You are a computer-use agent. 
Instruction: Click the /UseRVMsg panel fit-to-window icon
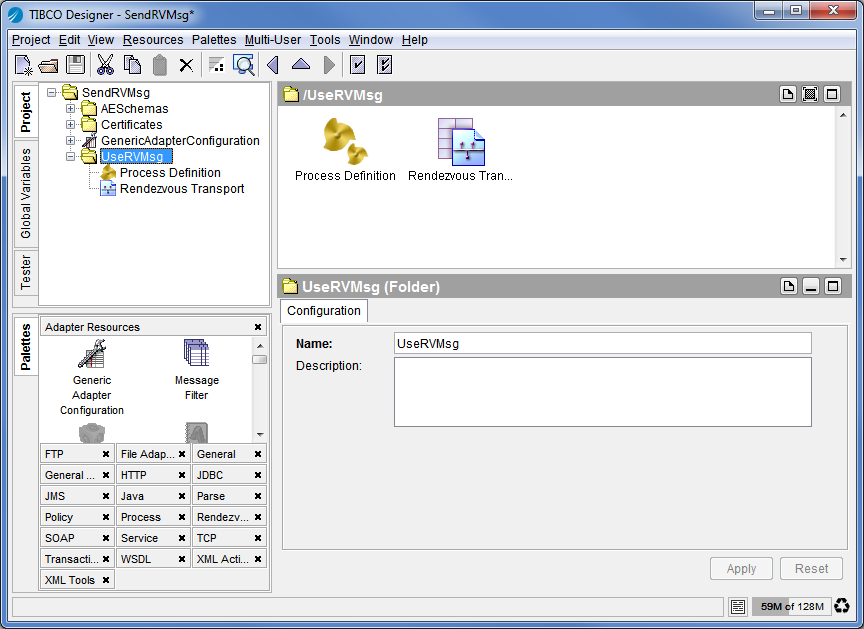810,94
